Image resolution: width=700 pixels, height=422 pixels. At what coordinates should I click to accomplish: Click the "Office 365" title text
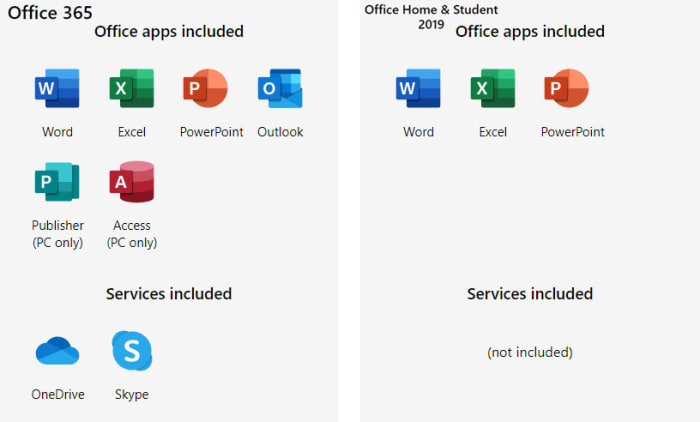click(x=51, y=12)
